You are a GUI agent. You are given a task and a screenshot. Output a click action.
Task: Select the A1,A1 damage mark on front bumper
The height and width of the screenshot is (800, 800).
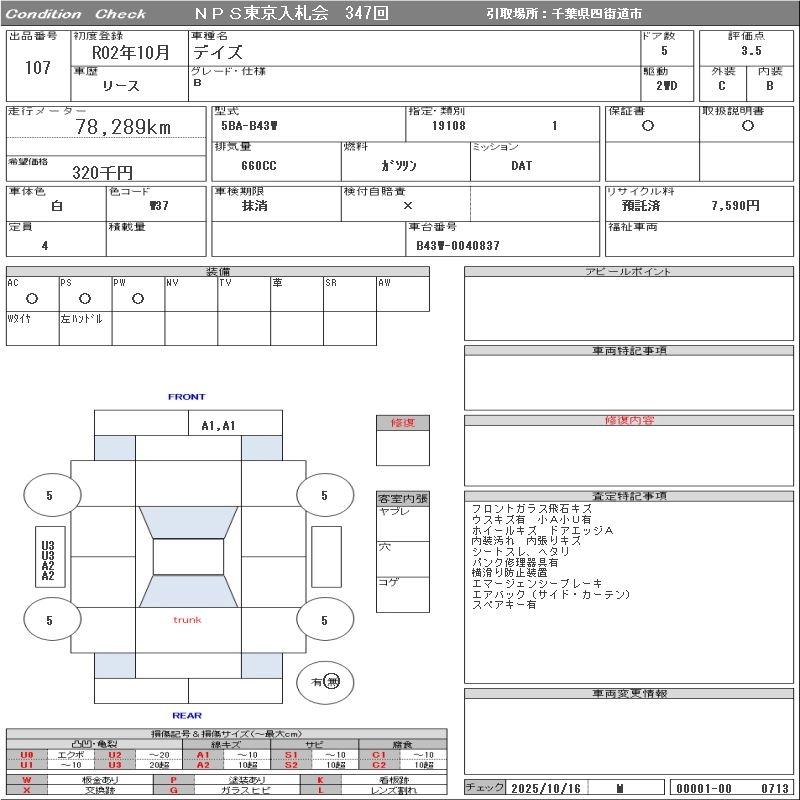pos(218,425)
